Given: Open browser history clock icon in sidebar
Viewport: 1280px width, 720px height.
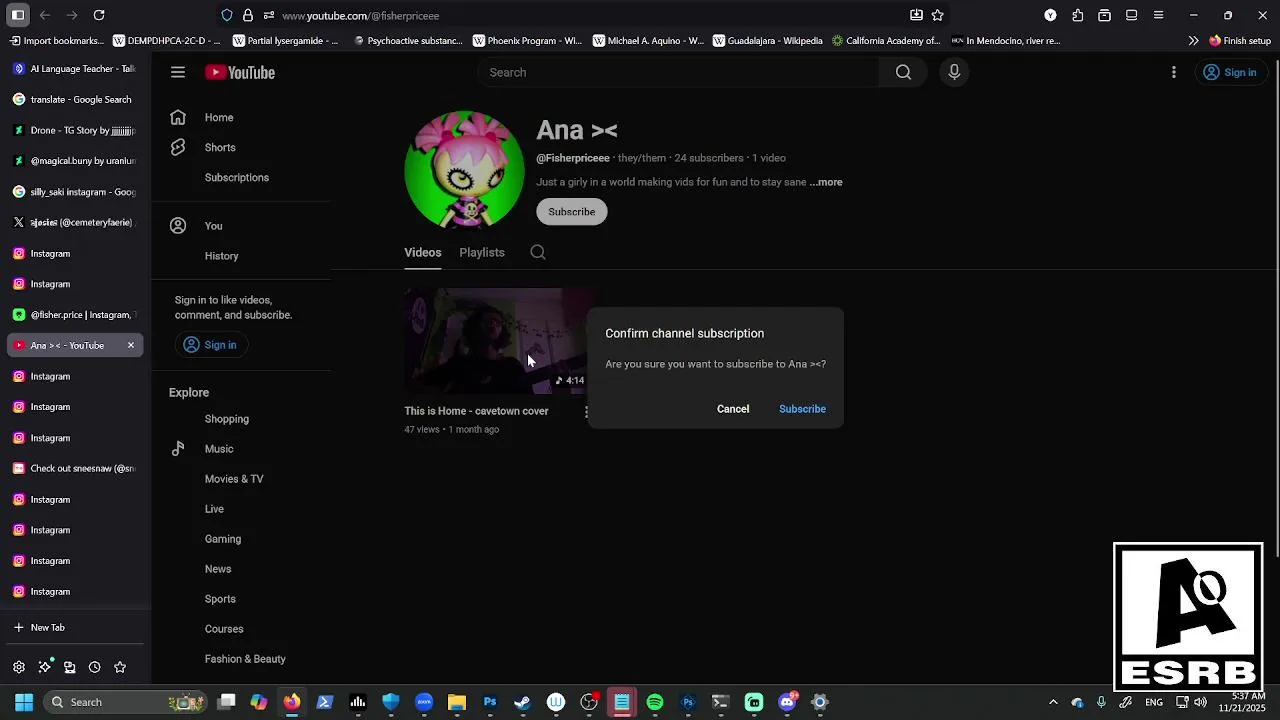Looking at the screenshot, I should click(x=94, y=667).
